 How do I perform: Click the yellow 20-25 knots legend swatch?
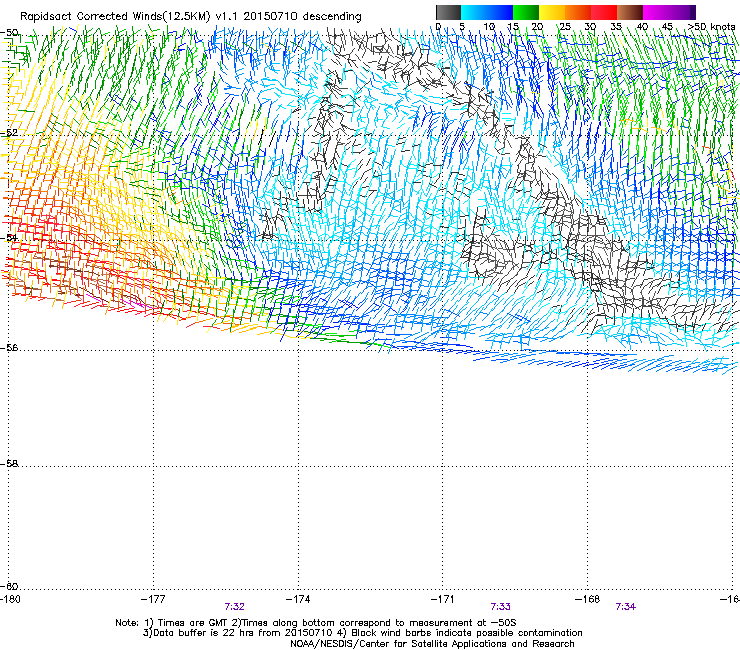[x=552, y=12]
